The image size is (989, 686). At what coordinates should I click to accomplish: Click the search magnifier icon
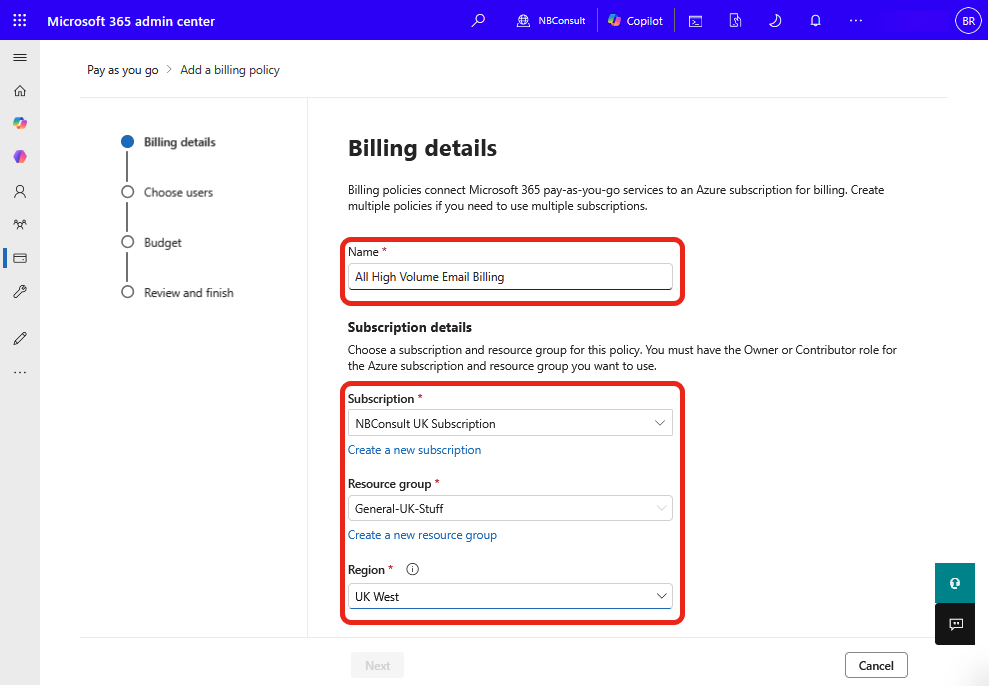[478, 20]
